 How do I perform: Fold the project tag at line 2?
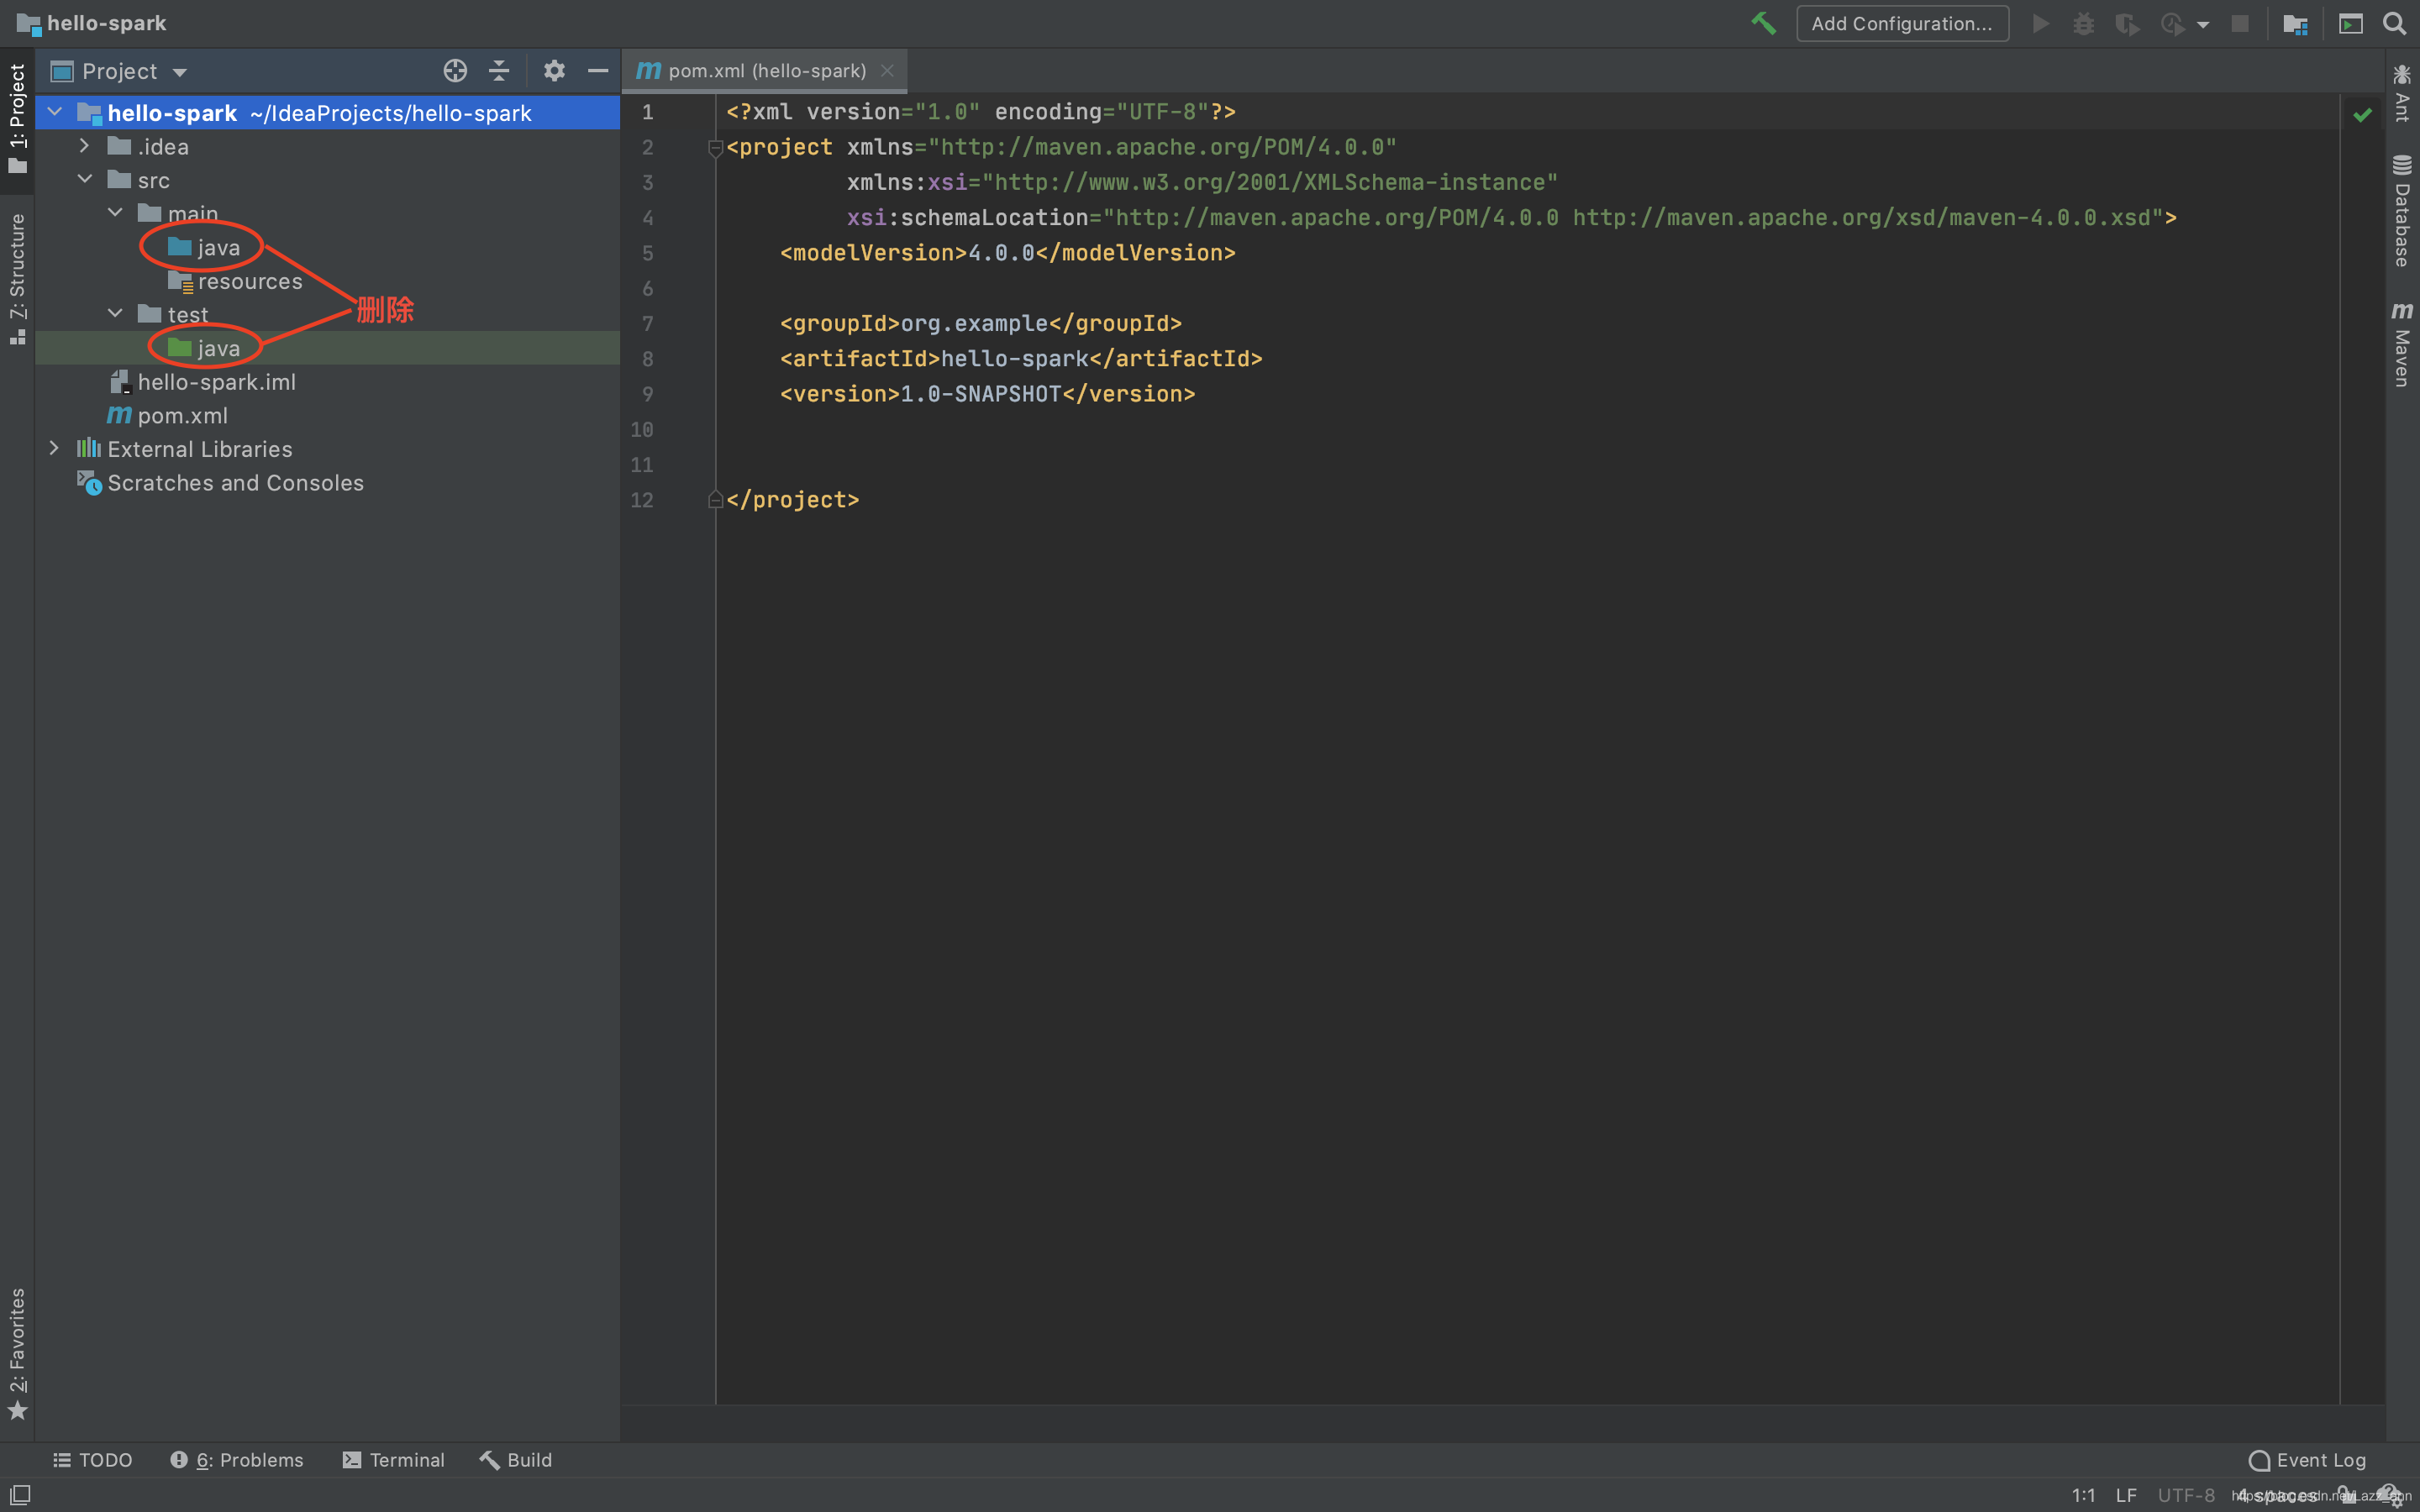tap(715, 148)
